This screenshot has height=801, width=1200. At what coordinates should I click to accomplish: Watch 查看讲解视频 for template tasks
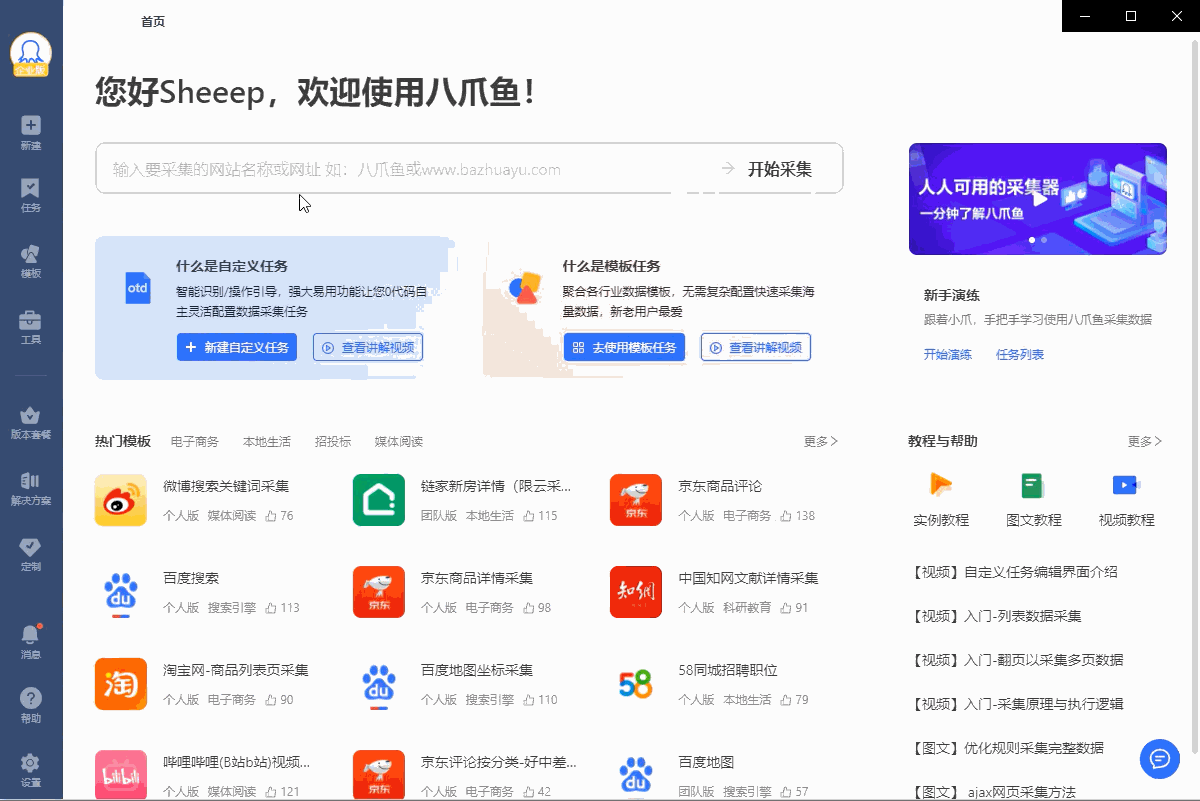pos(756,347)
